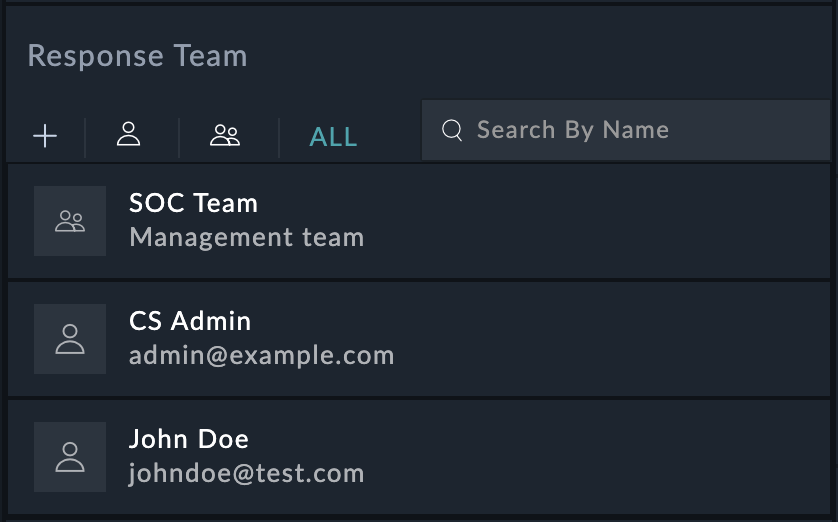Open the SOC Team name label
This screenshot has width=838, height=522.
tap(193, 203)
